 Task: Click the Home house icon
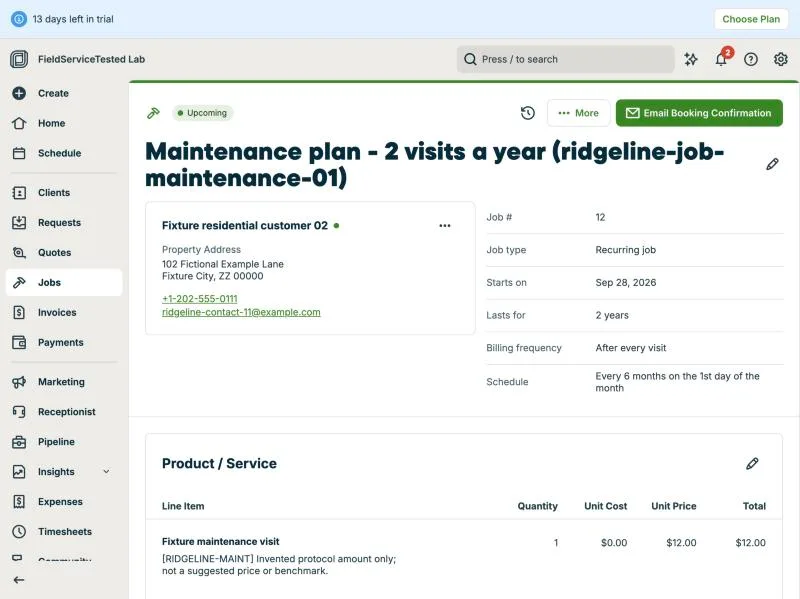(x=19, y=123)
